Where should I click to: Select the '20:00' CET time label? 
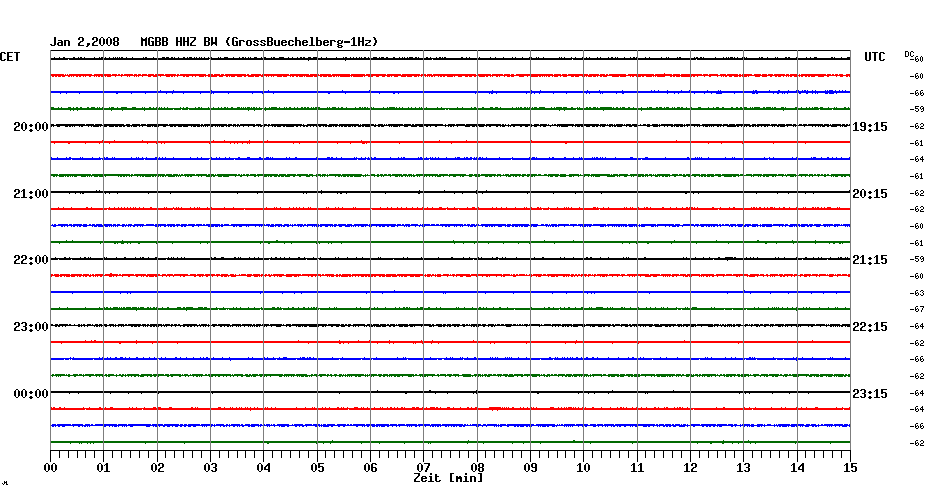(x=31, y=127)
